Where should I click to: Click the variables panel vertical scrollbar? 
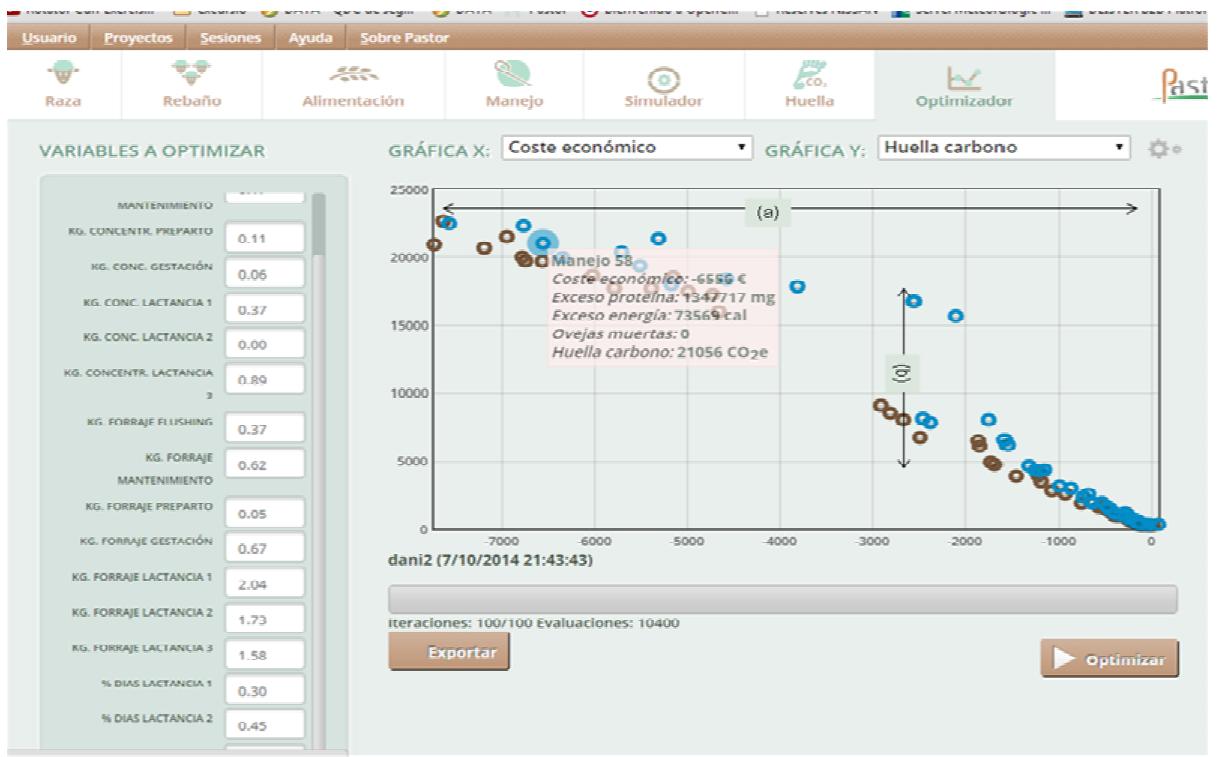tap(319, 223)
